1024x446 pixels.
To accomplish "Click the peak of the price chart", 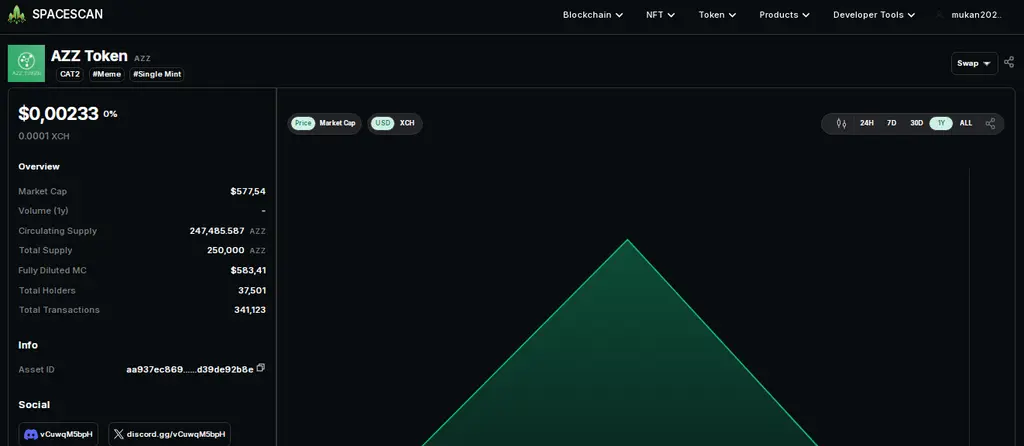I will coord(628,240).
